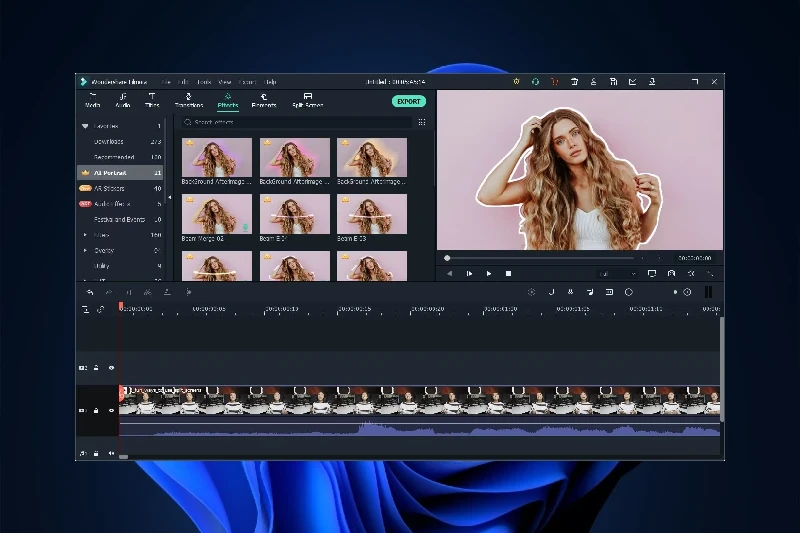Click the green EXPORT button
Image resolution: width=800 pixels, height=533 pixels.
pyautogui.click(x=409, y=101)
